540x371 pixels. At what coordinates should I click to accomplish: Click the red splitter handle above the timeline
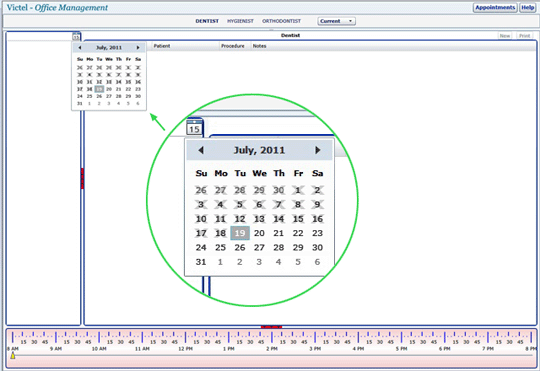click(271, 327)
